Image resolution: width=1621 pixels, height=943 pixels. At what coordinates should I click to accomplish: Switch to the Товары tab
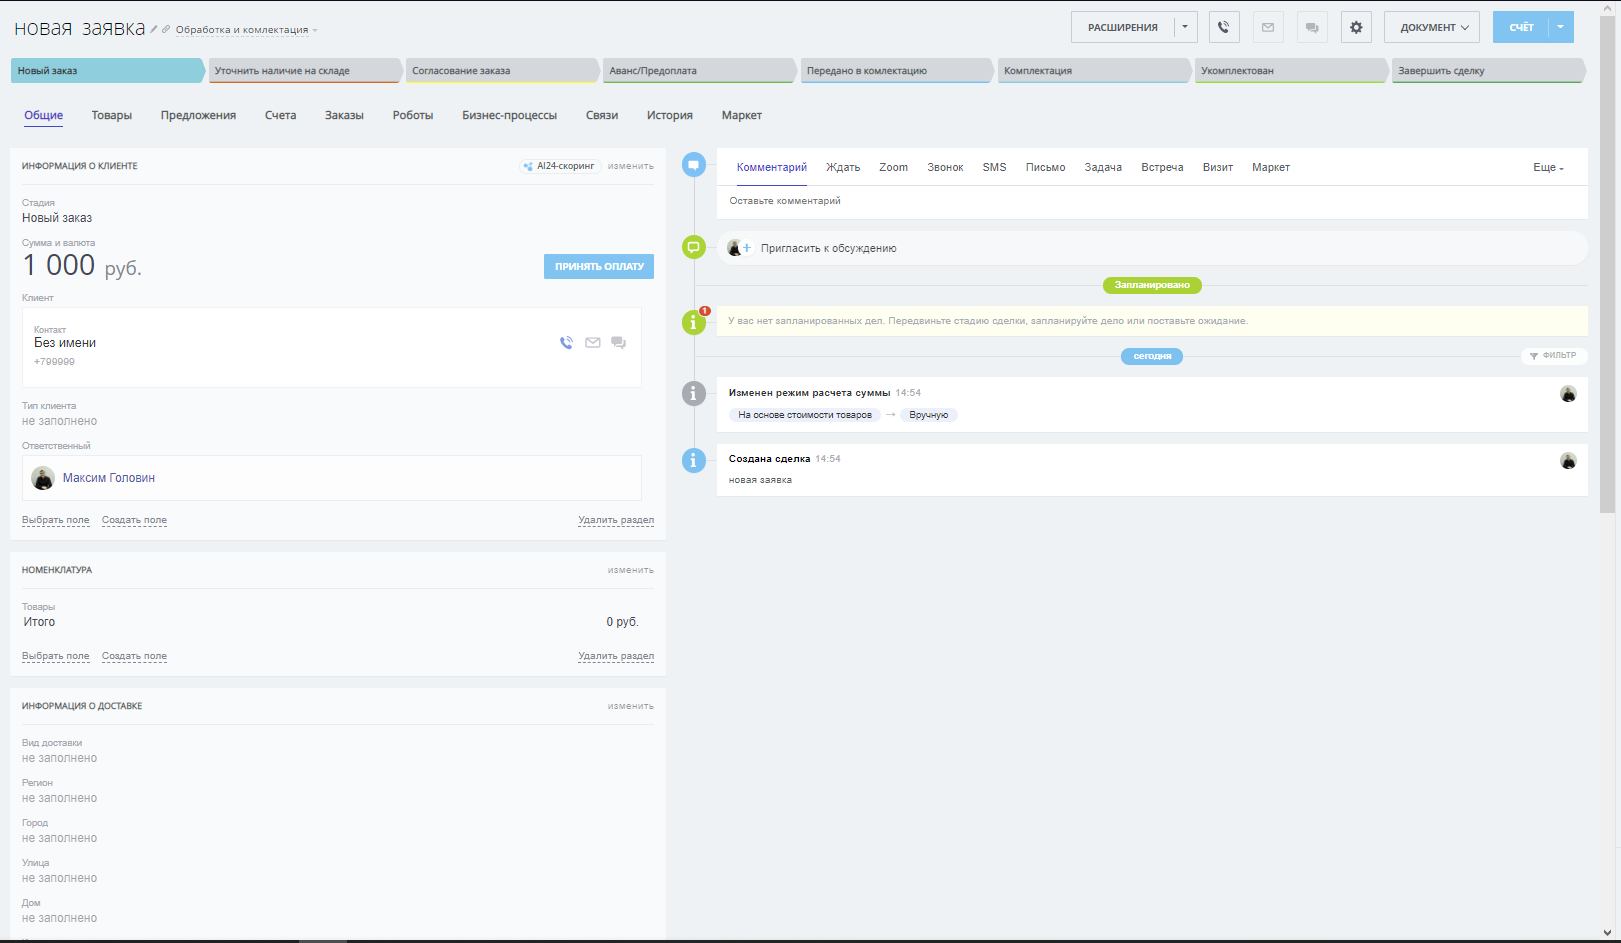pos(112,116)
